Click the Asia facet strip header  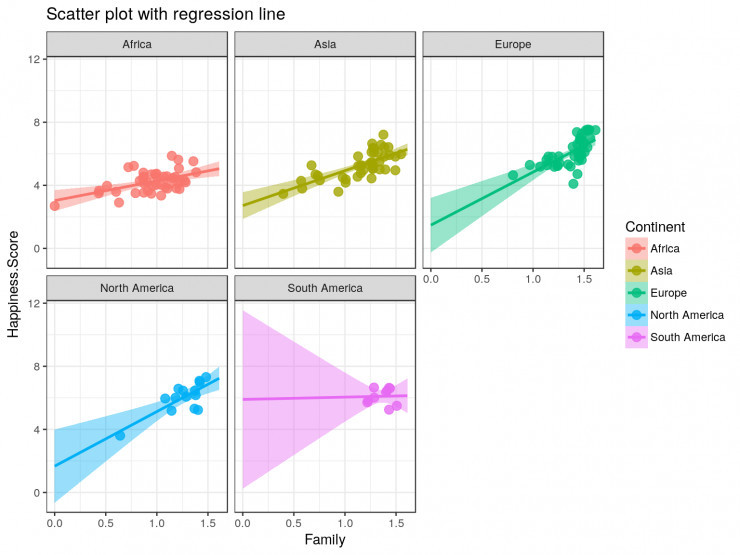tap(325, 45)
